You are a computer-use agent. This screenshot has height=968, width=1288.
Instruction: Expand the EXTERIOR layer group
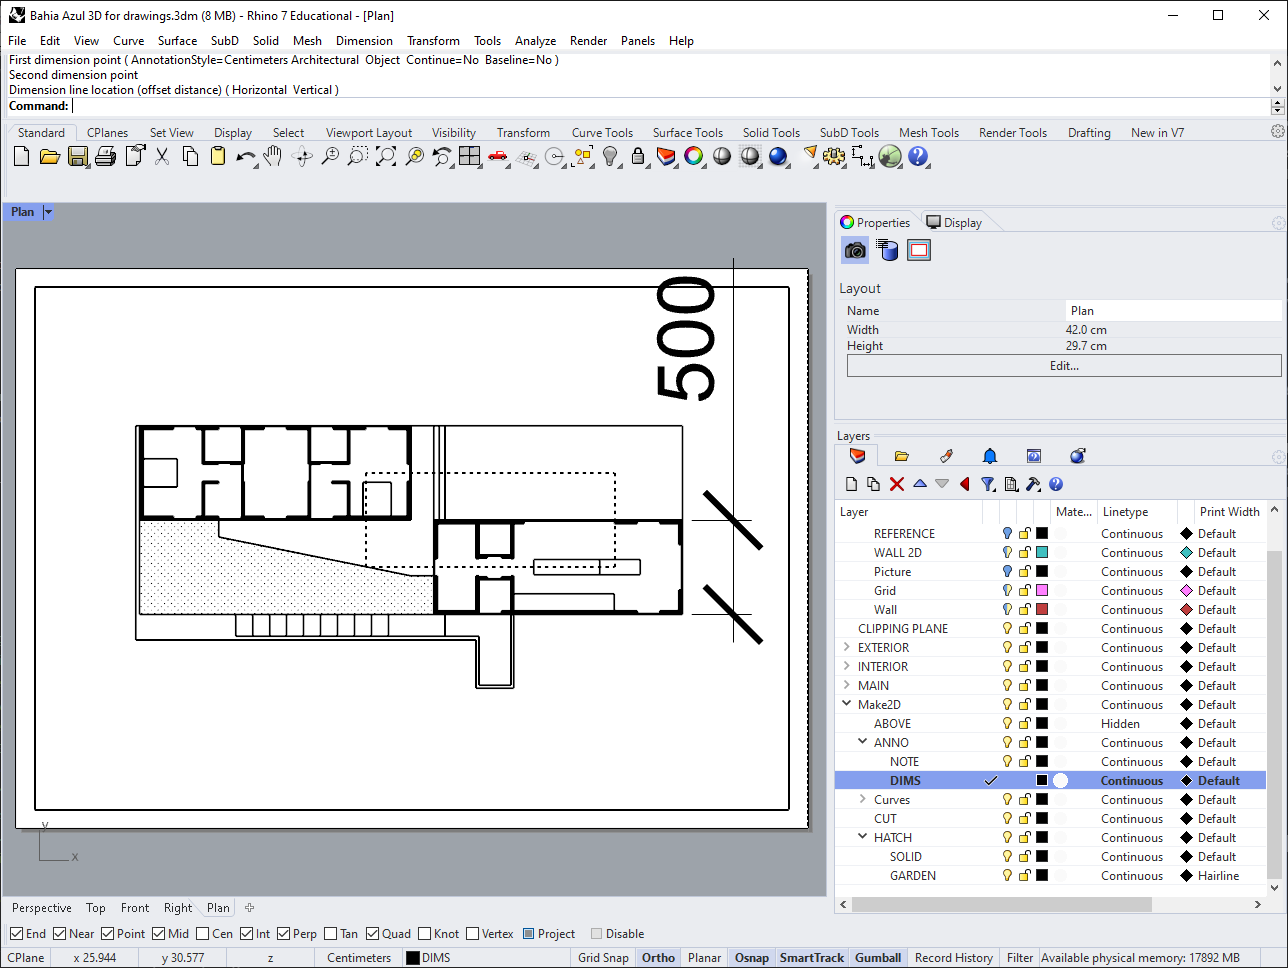[847, 648]
